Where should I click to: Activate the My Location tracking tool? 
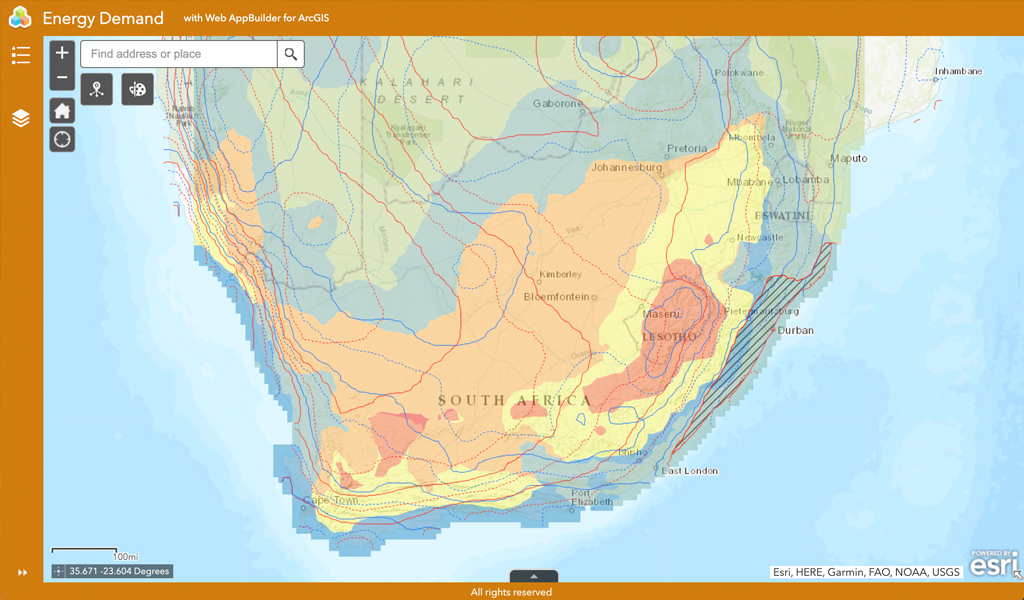pos(61,139)
